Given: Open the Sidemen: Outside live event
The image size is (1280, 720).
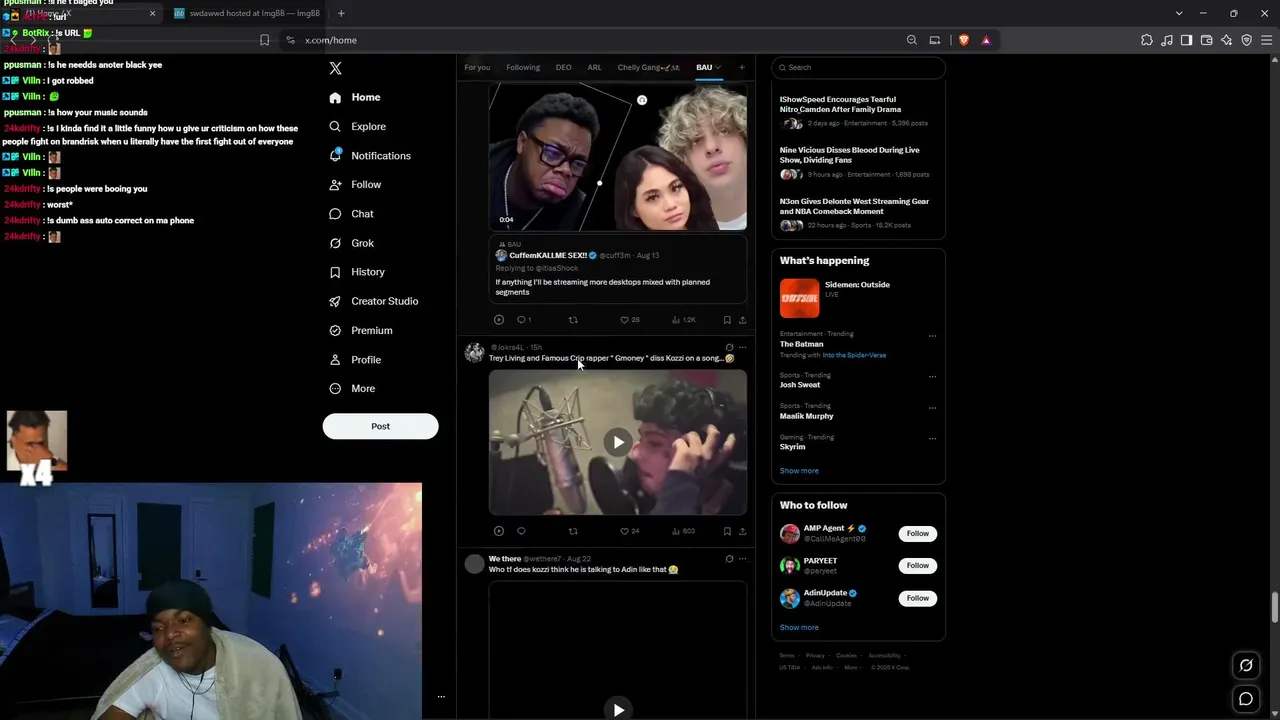Looking at the screenshot, I should click(x=858, y=298).
